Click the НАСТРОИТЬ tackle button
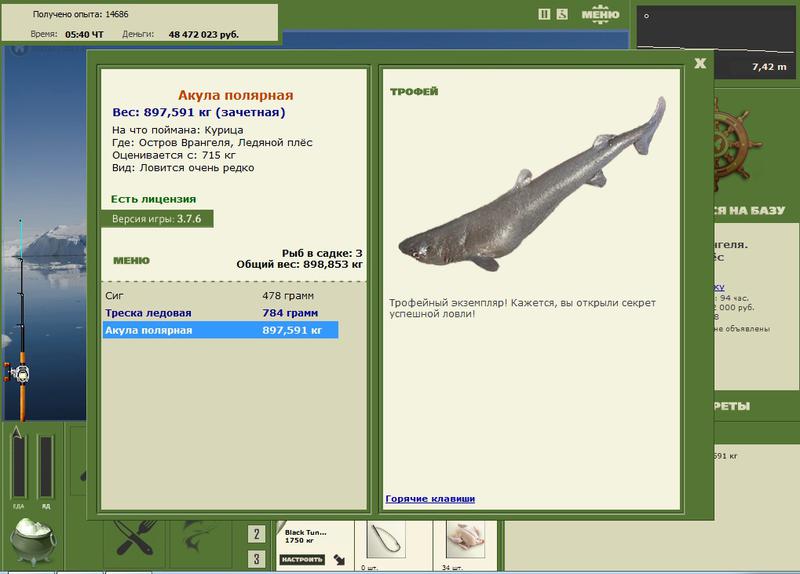The height and width of the screenshot is (574, 800). pyautogui.click(x=302, y=560)
